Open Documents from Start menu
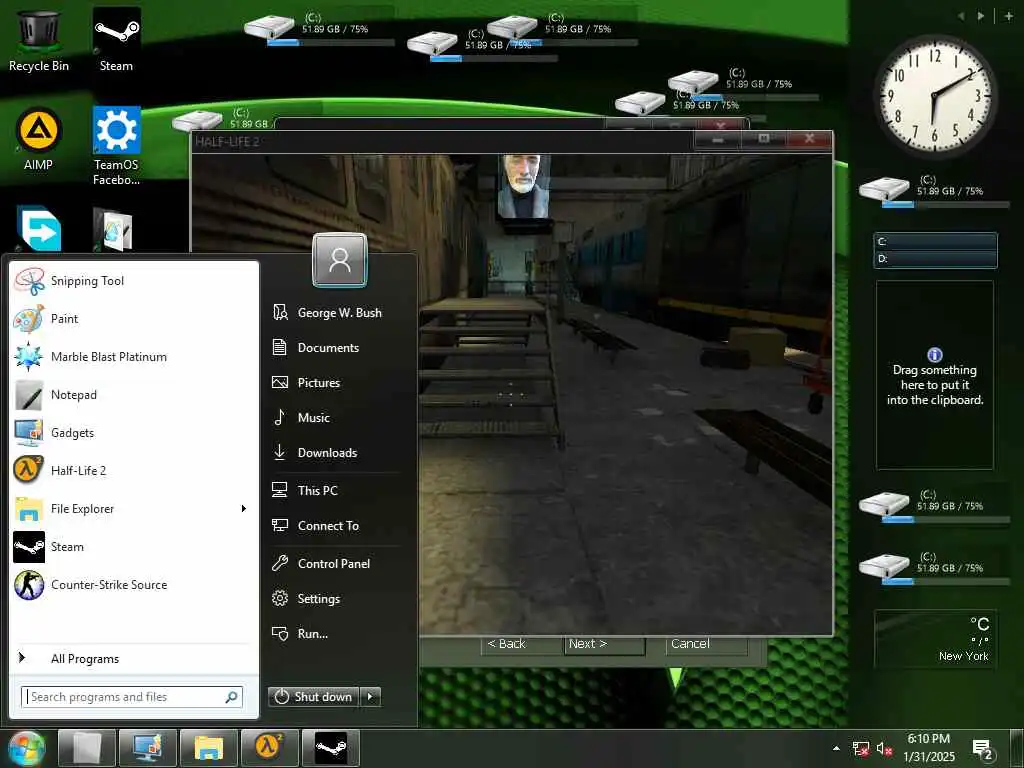 [334, 347]
